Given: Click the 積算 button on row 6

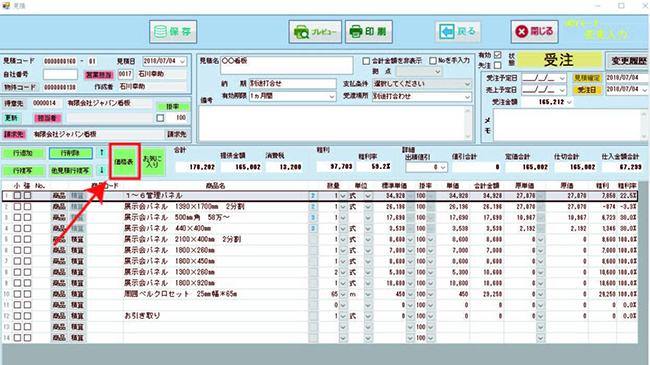Looking at the screenshot, I should (77, 251).
